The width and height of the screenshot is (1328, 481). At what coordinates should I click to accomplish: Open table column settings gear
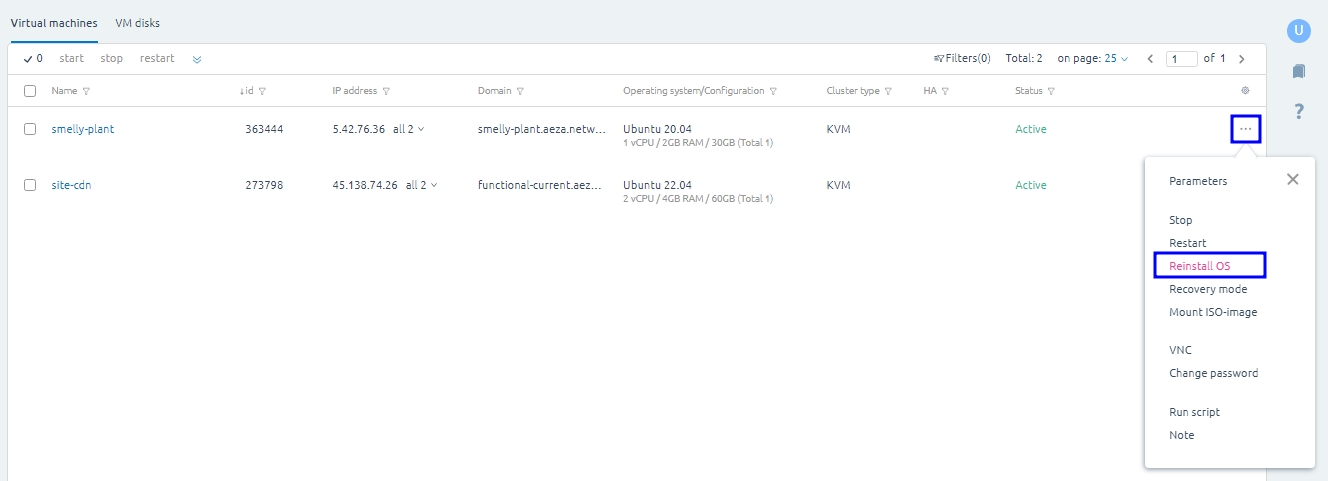coord(1245,91)
